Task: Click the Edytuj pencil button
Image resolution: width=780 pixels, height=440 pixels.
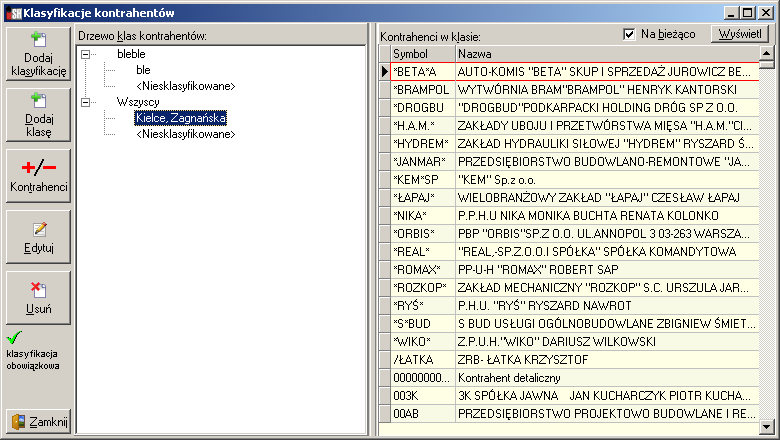Action: click(x=38, y=237)
